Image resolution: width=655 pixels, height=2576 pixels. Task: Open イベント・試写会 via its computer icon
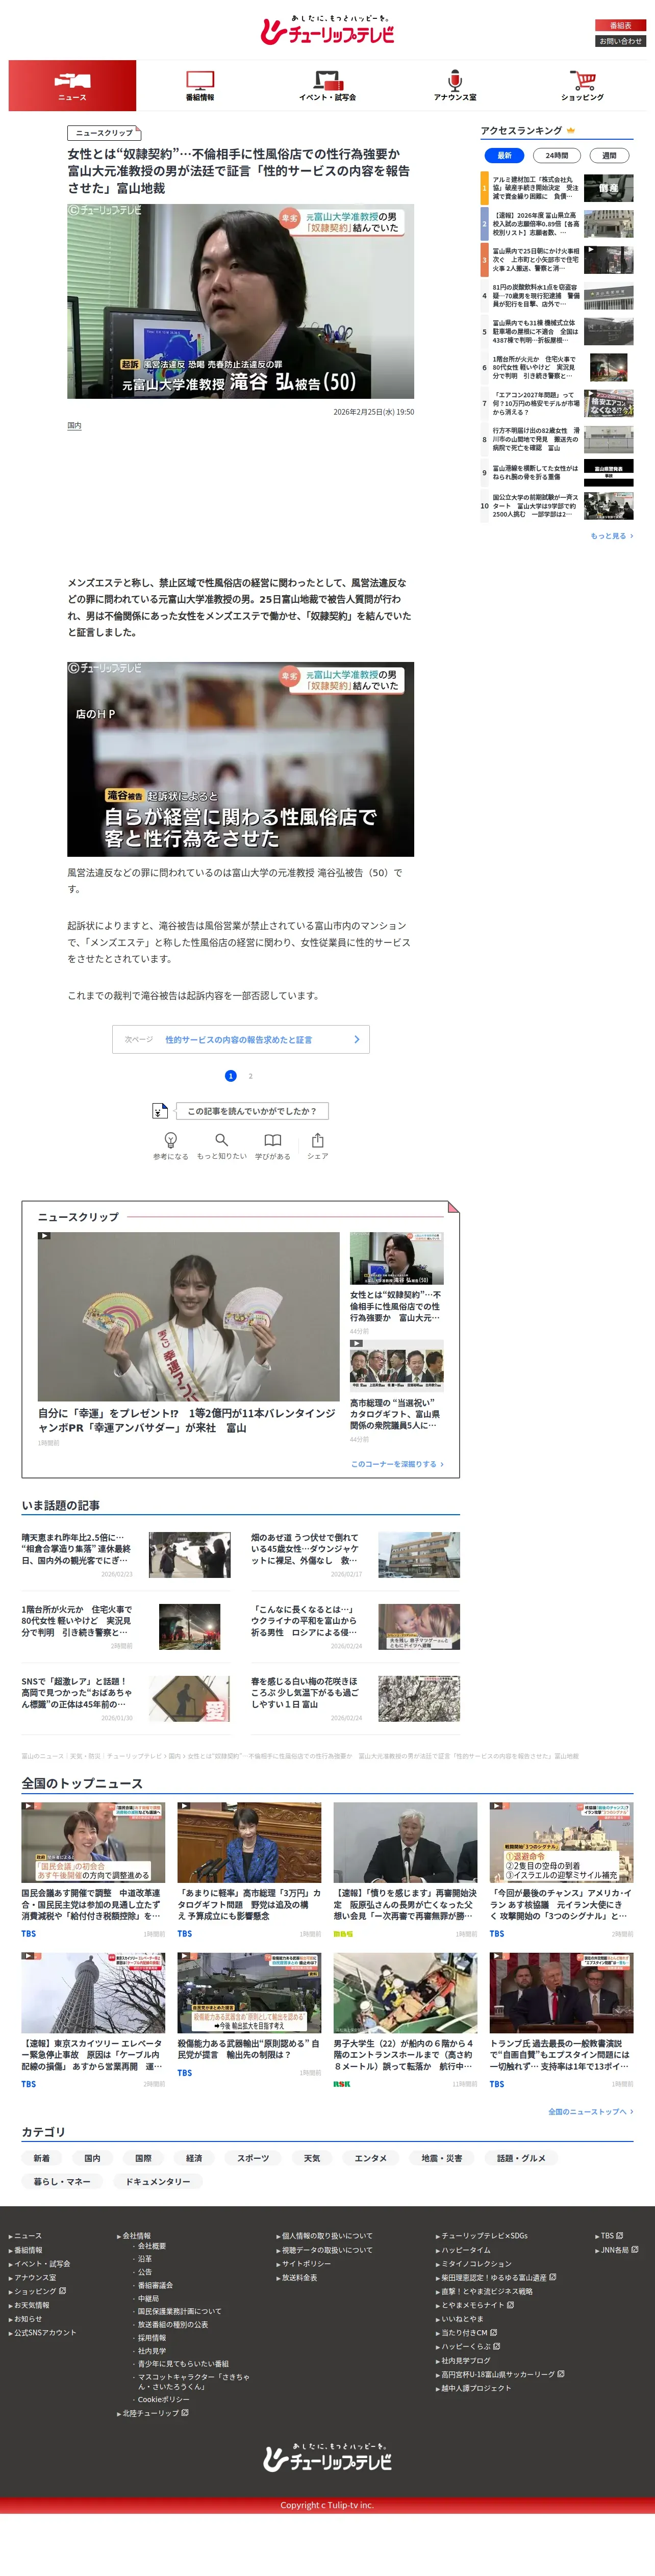[x=327, y=80]
